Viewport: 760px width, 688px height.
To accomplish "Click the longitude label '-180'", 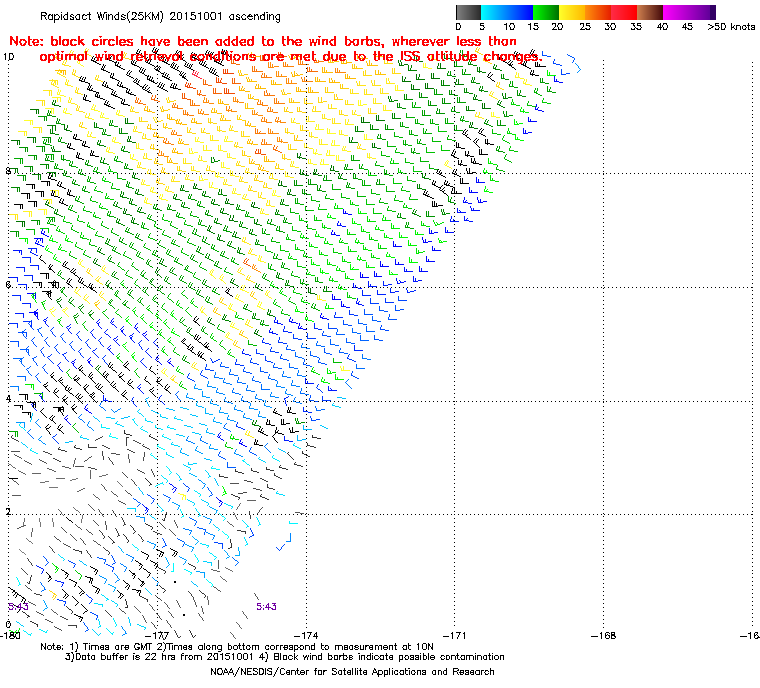I will coord(10,635).
